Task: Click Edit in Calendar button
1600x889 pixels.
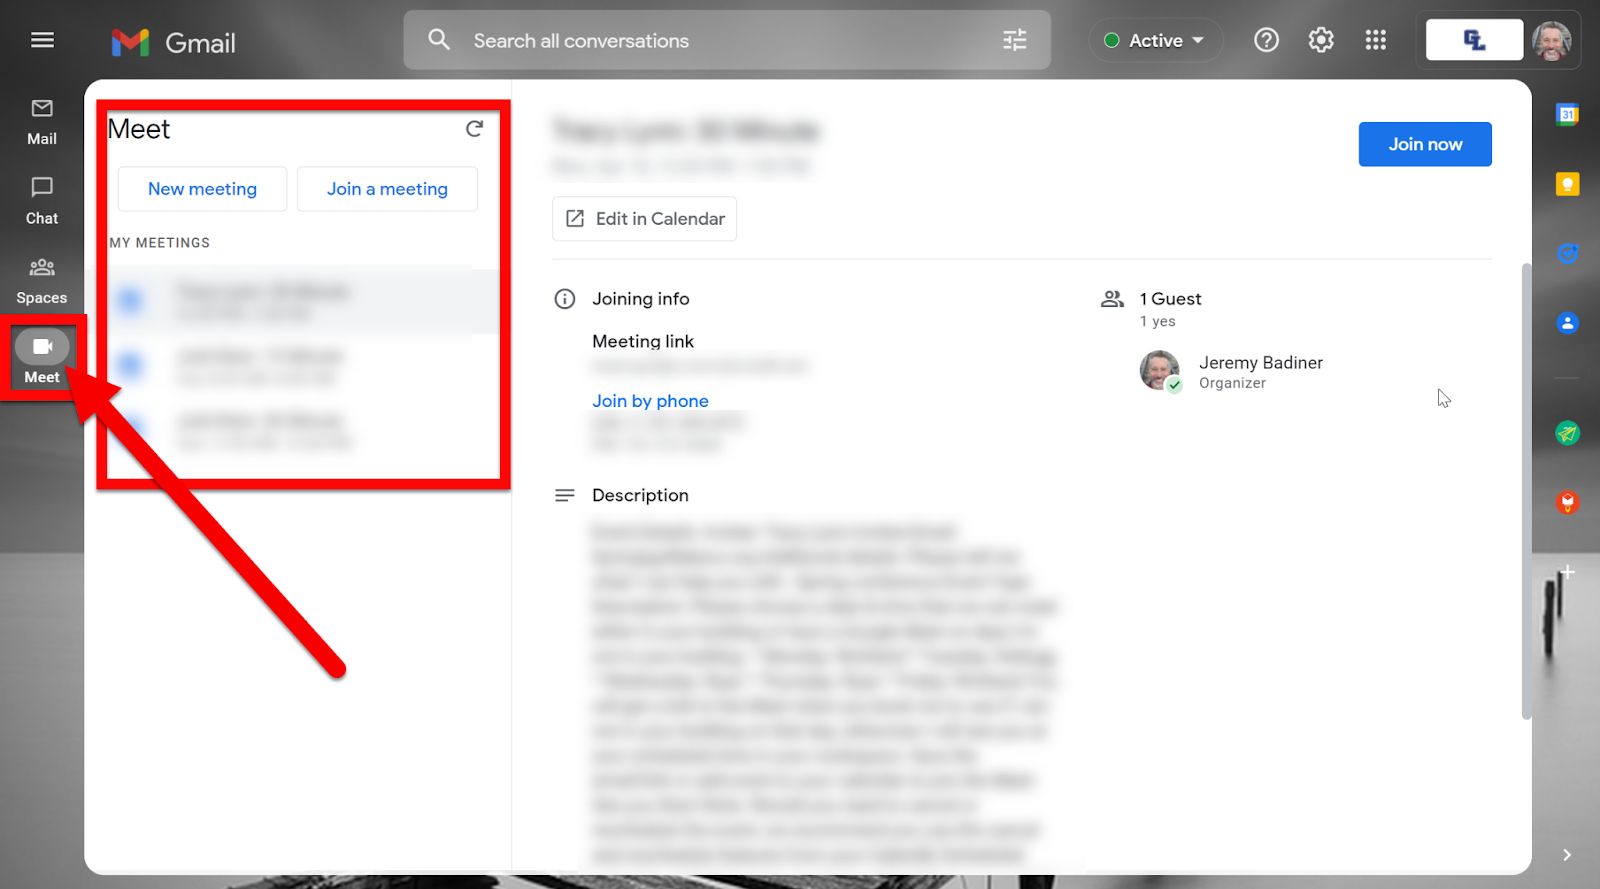Action: [x=645, y=219]
